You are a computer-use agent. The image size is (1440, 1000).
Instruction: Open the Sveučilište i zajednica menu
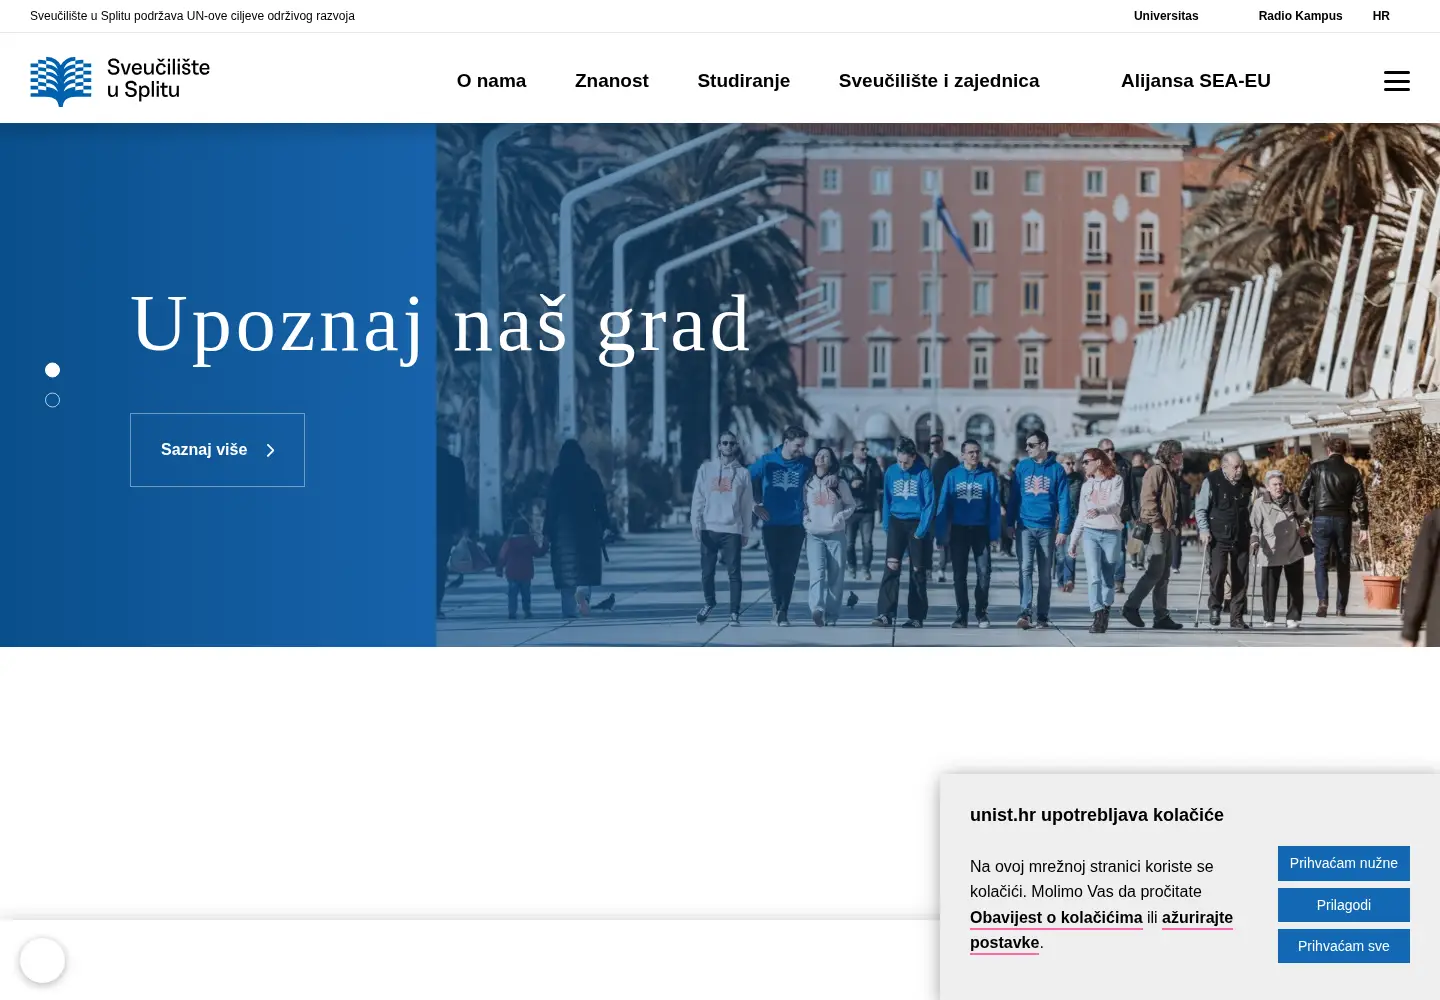point(939,81)
